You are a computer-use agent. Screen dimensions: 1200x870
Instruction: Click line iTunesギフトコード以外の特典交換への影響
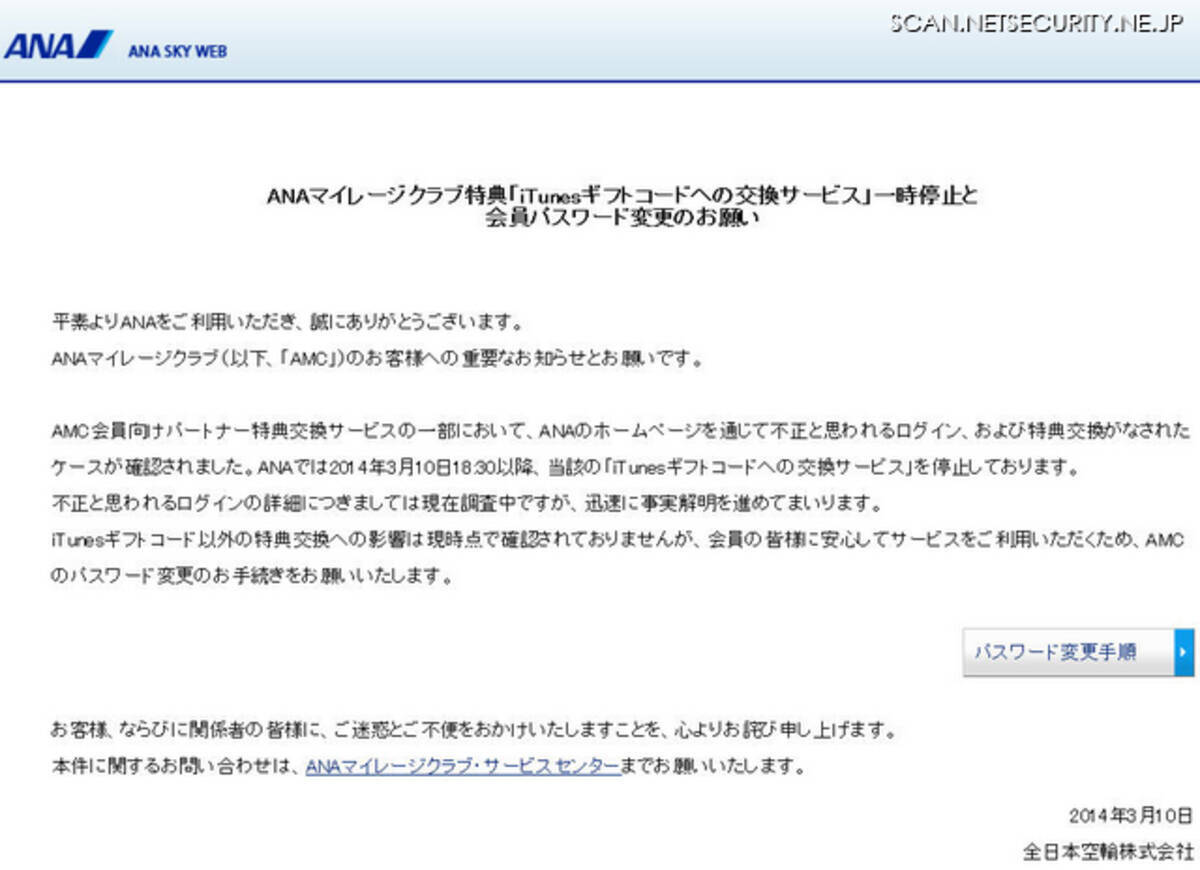pos(617,540)
